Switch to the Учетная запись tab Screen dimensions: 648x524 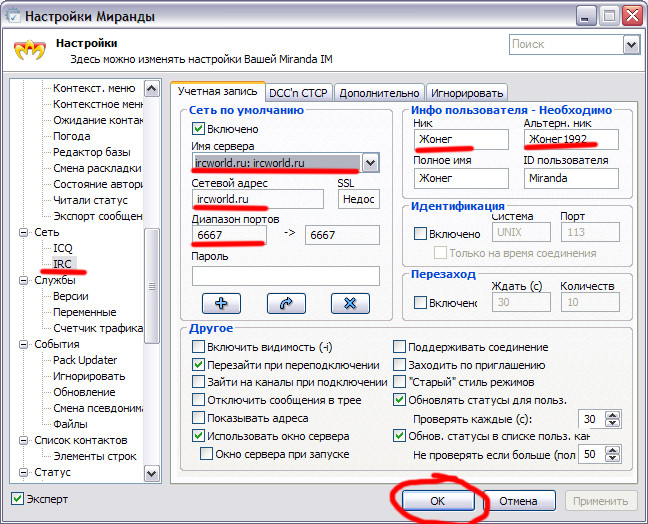218,91
